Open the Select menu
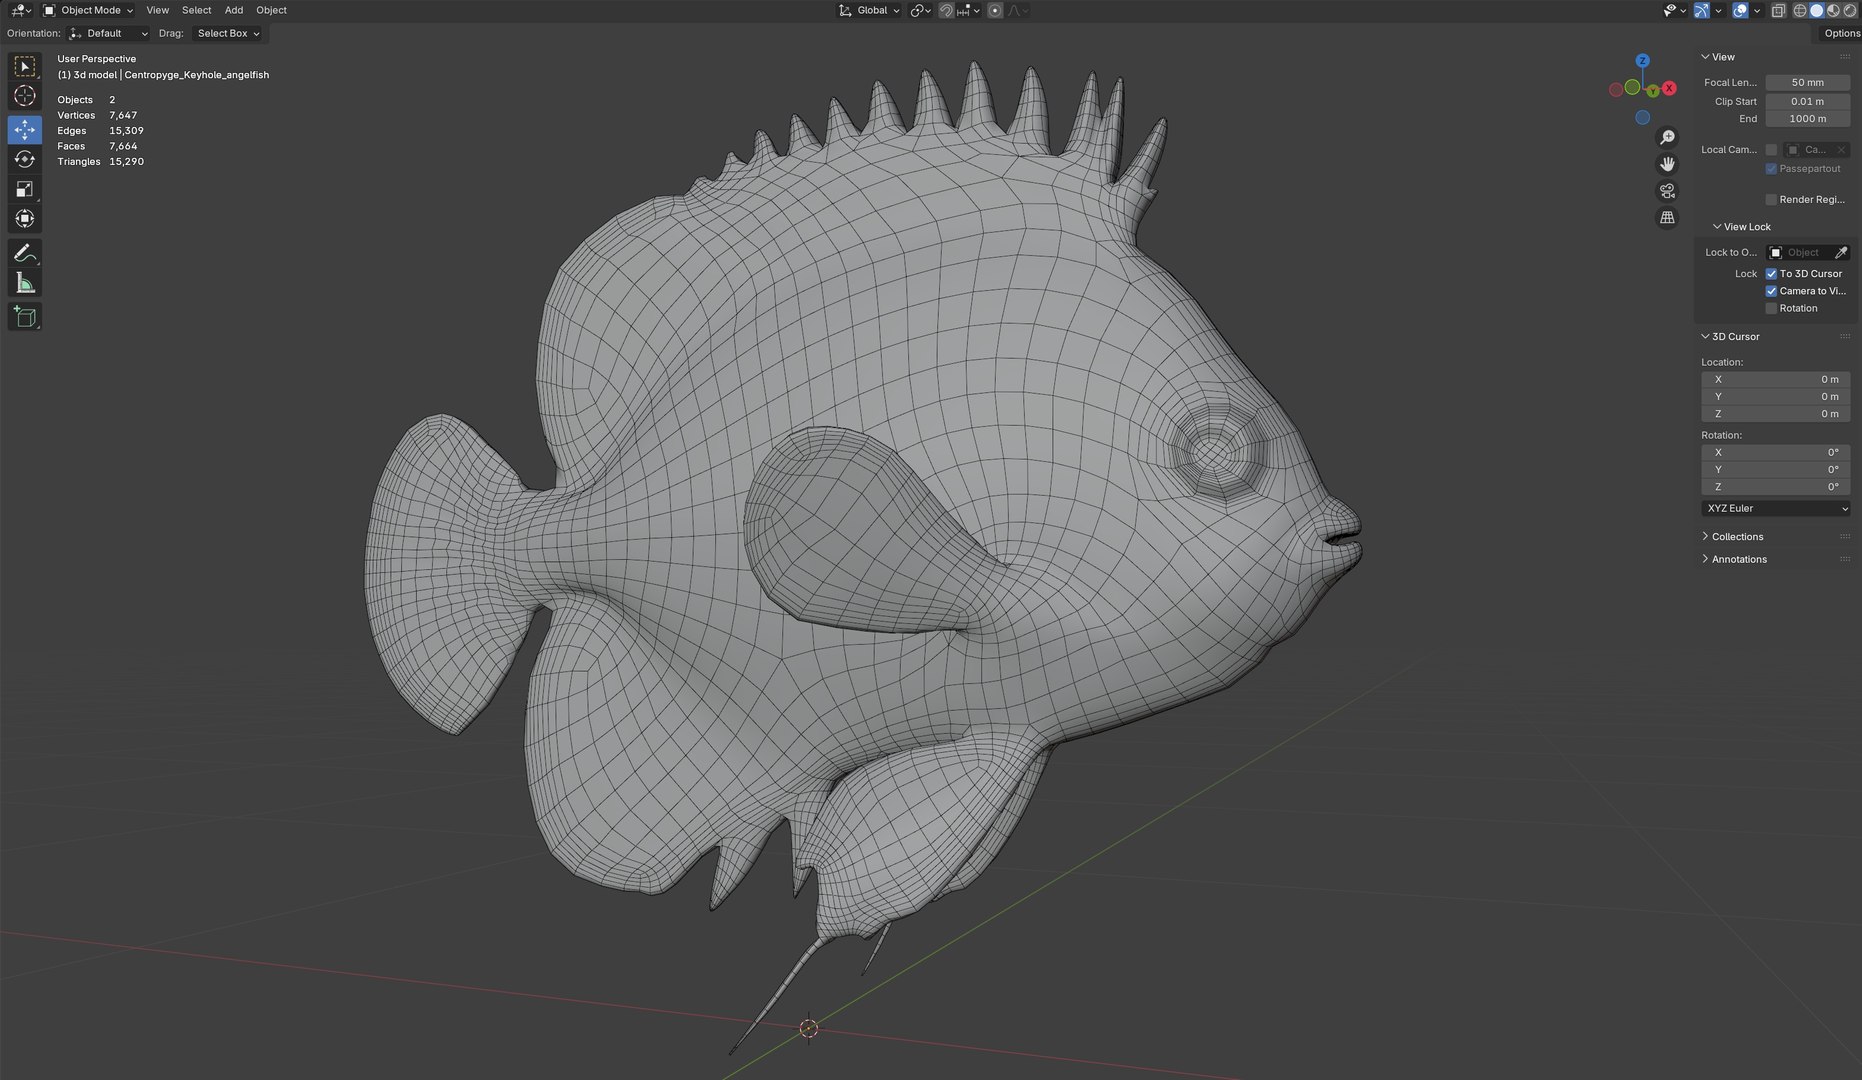The image size is (1862, 1080). (x=196, y=10)
